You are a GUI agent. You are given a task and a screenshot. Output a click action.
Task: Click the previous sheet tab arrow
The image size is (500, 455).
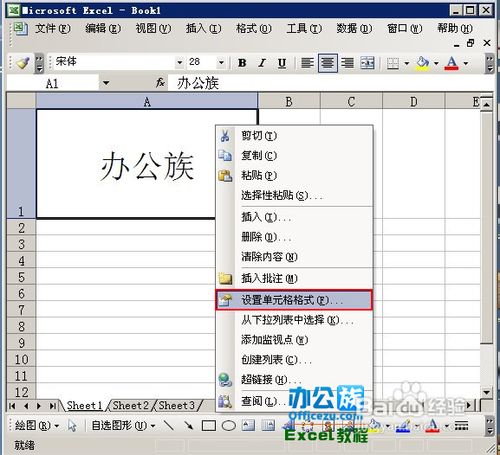click(26, 406)
